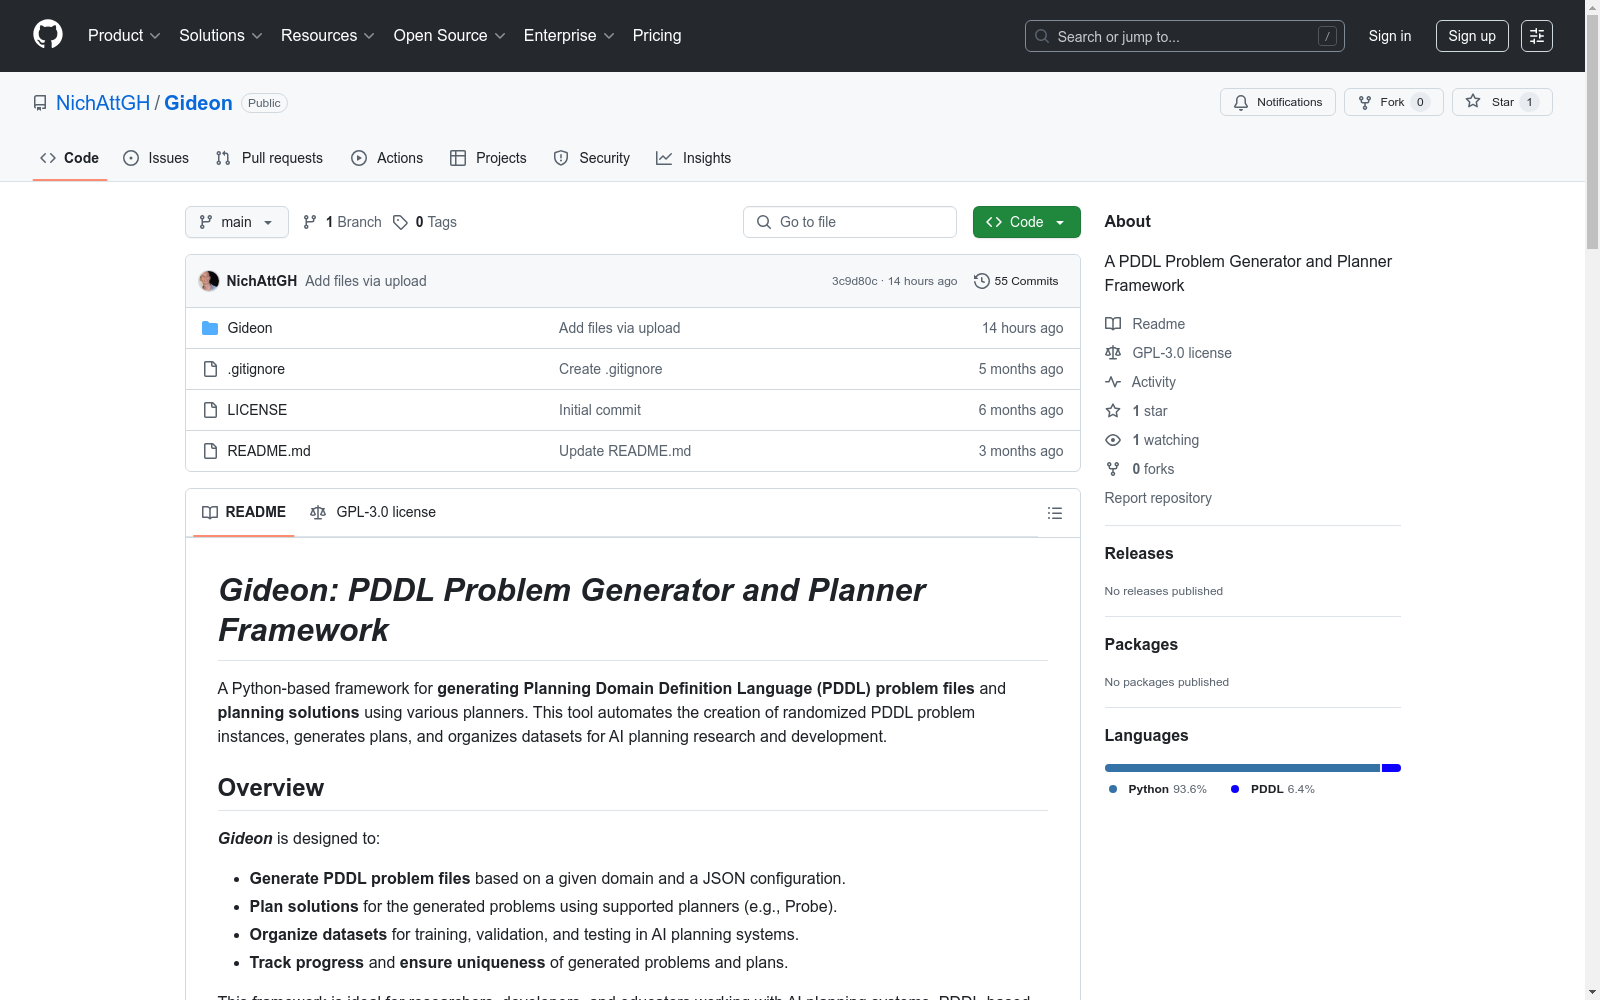This screenshot has height=1000, width=1600.
Task: Click the tag icon next to 0 Tags
Action: click(x=400, y=222)
